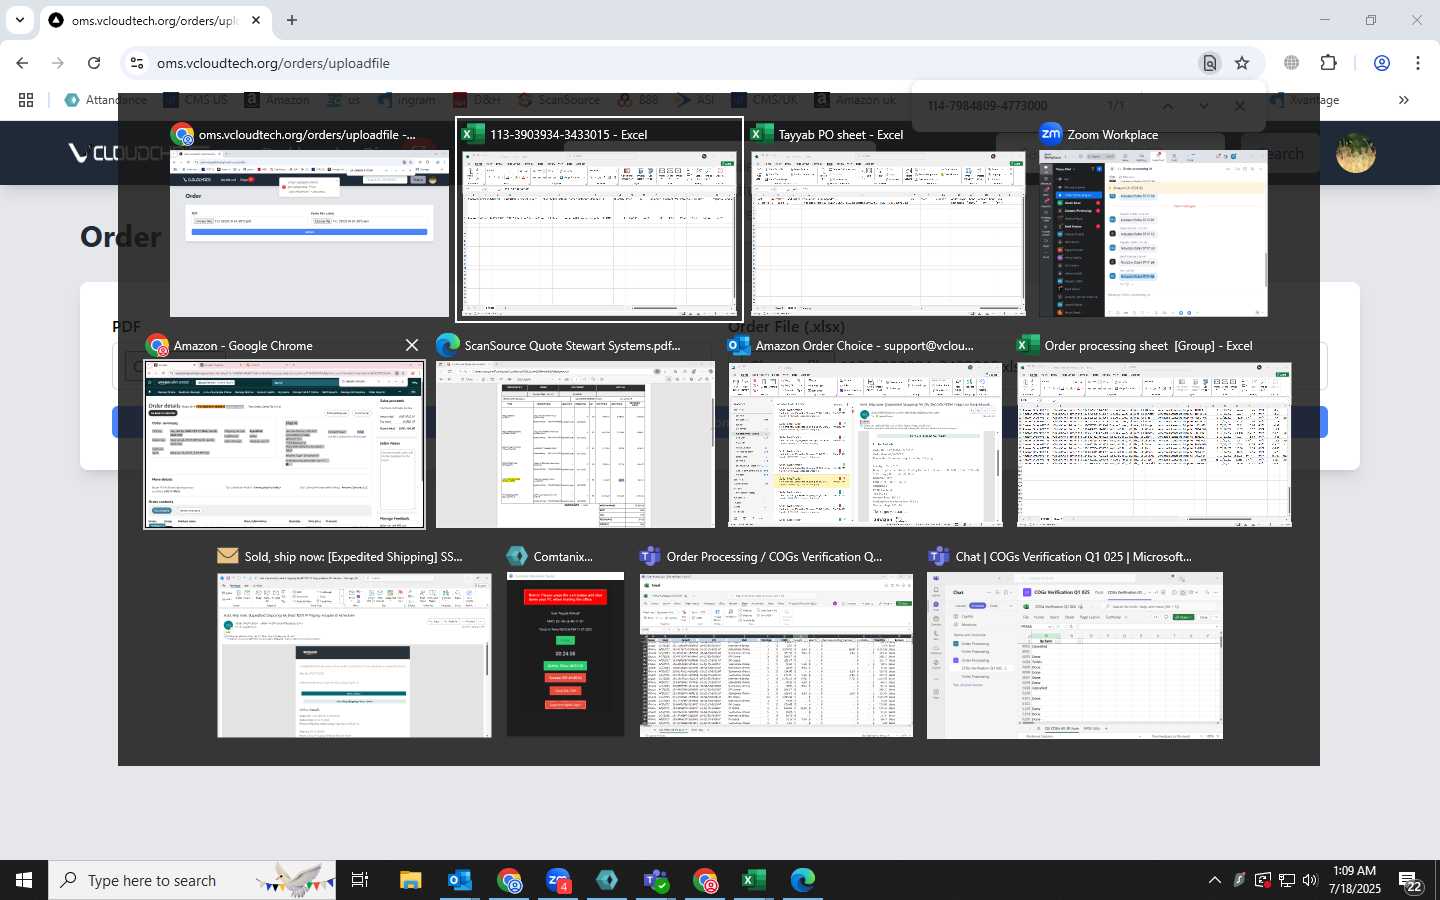Close the oms.vcloudtech.org tab

coord(256,20)
